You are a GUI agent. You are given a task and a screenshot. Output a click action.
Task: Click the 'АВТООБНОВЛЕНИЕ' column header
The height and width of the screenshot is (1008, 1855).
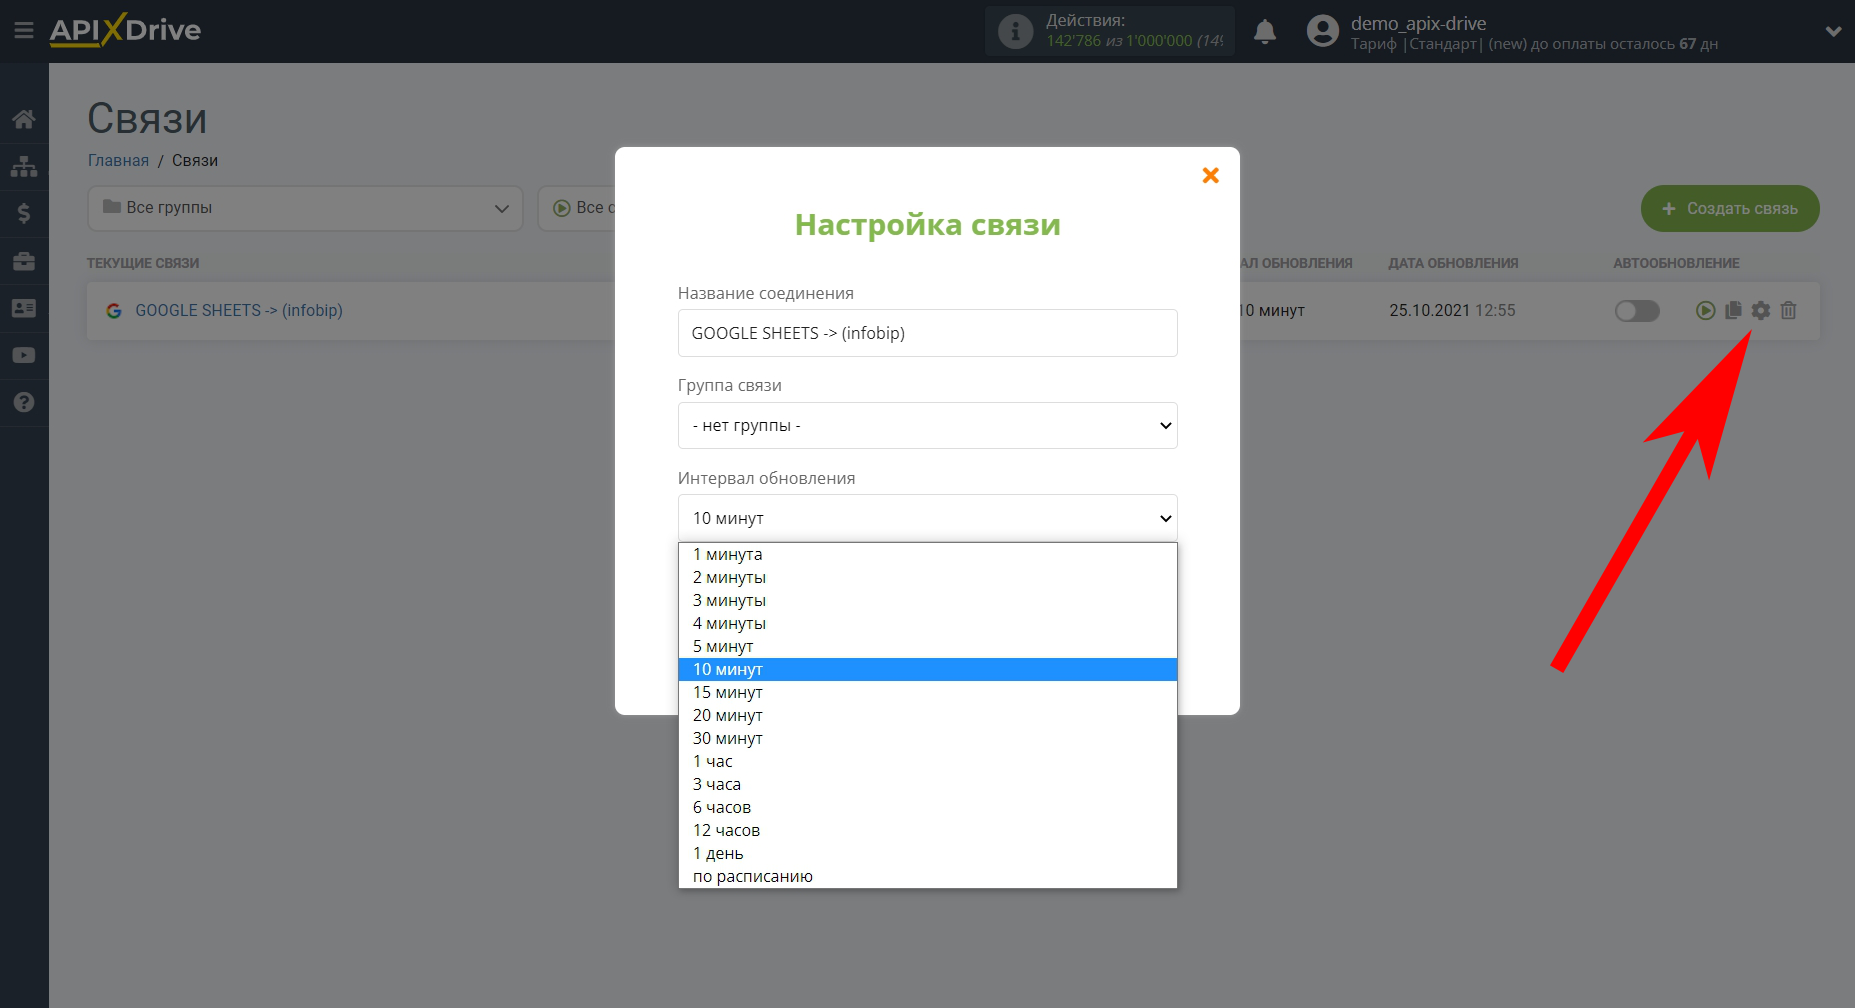click(x=1676, y=263)
